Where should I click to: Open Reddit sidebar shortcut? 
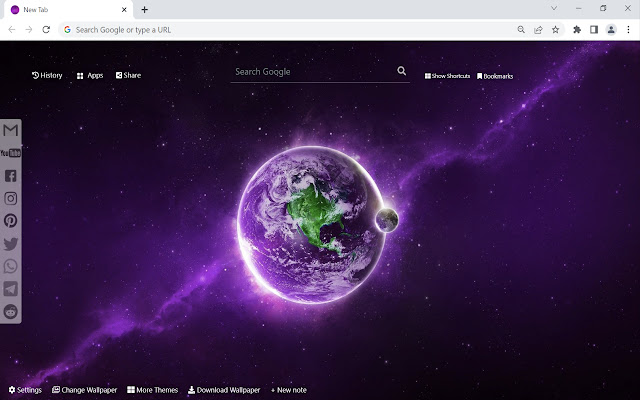[x=11, y=311]
